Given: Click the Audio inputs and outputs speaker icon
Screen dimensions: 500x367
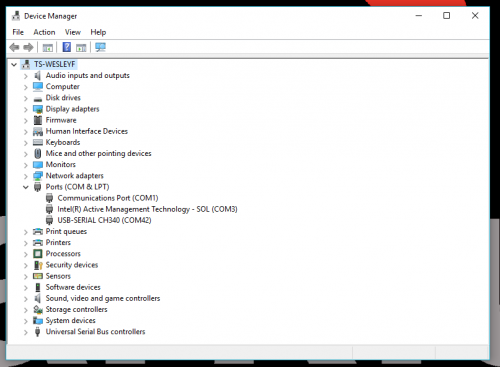Looking at the screenshot, I should (38, 76).
